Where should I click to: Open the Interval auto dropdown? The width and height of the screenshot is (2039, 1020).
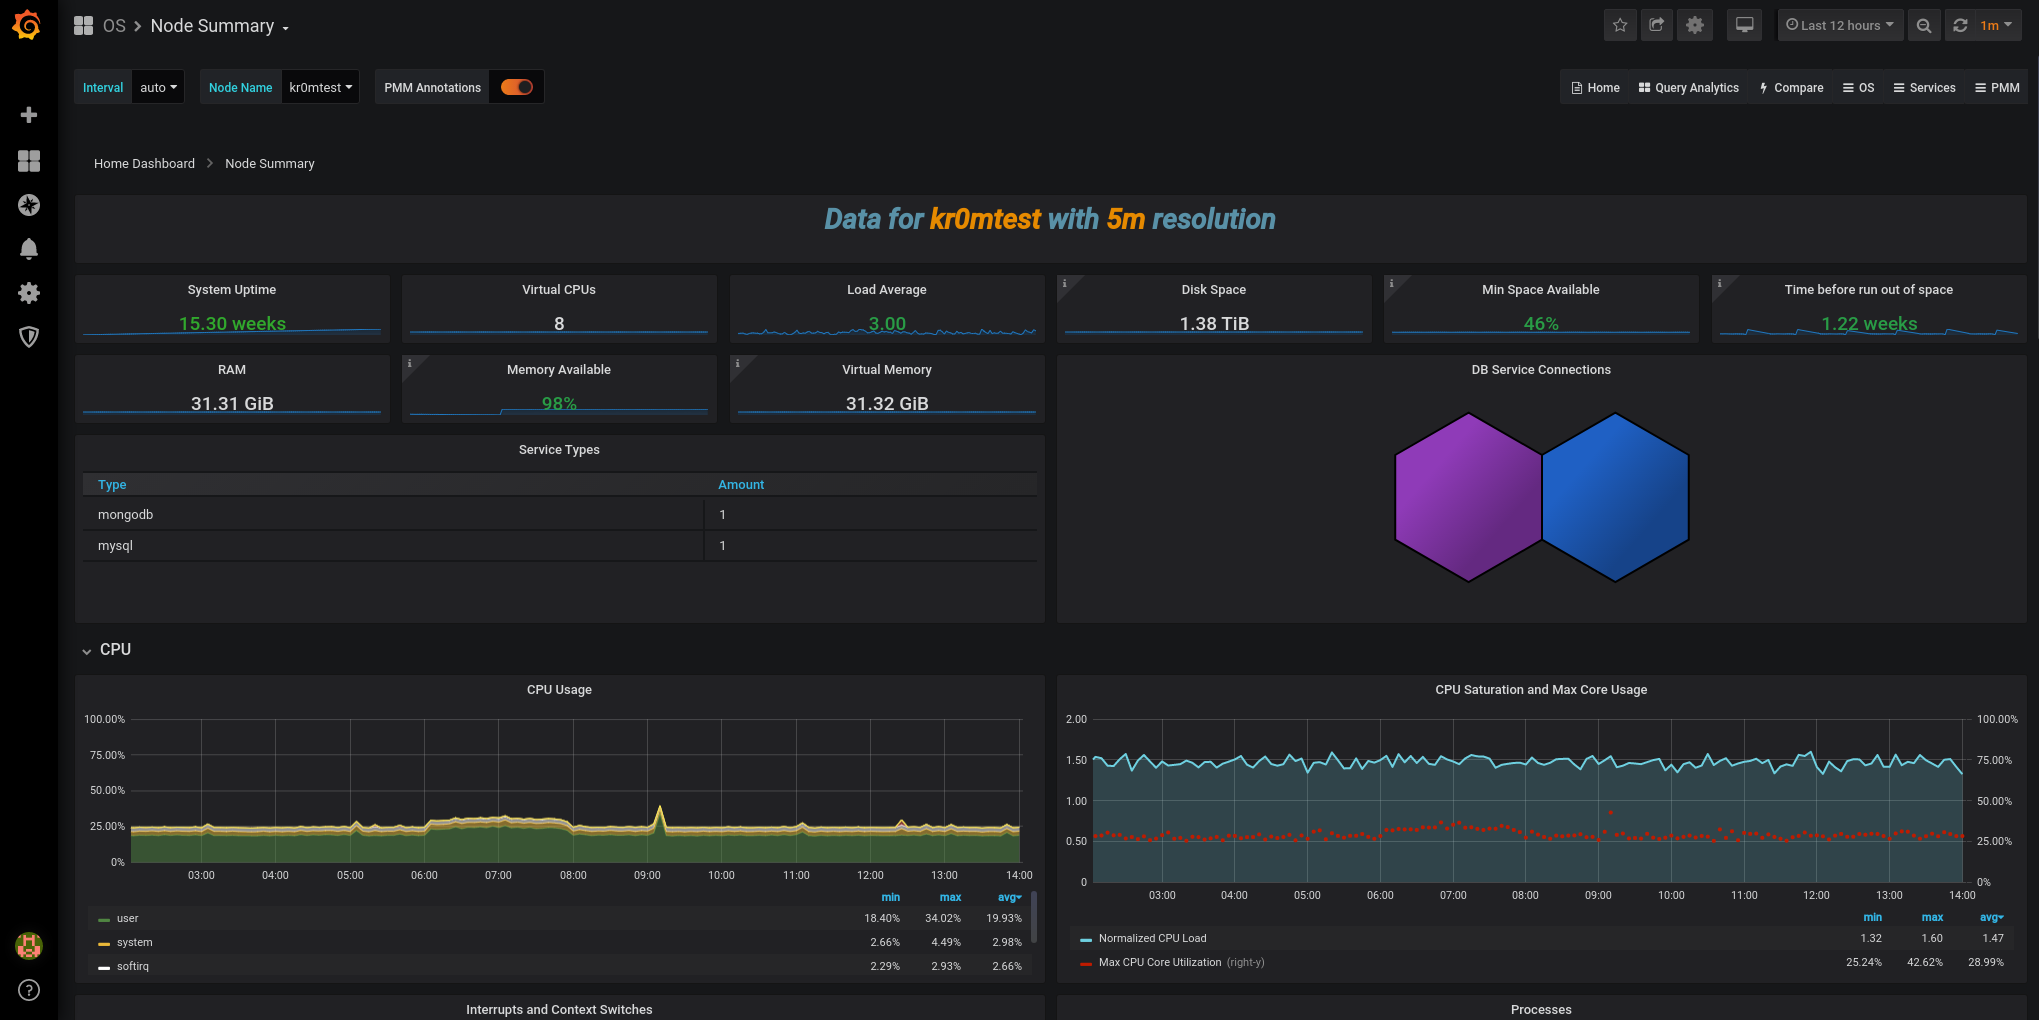coord(158,87)
